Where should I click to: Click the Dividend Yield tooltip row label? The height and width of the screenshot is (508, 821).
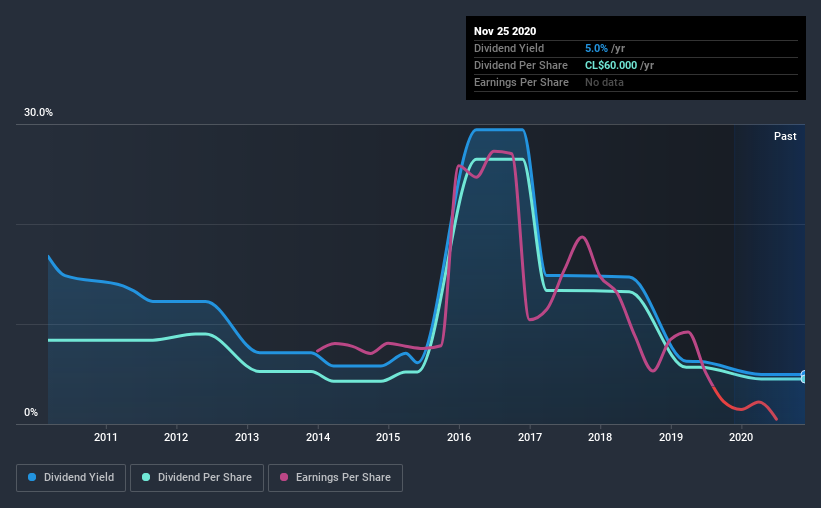click(x=509, y=48)
